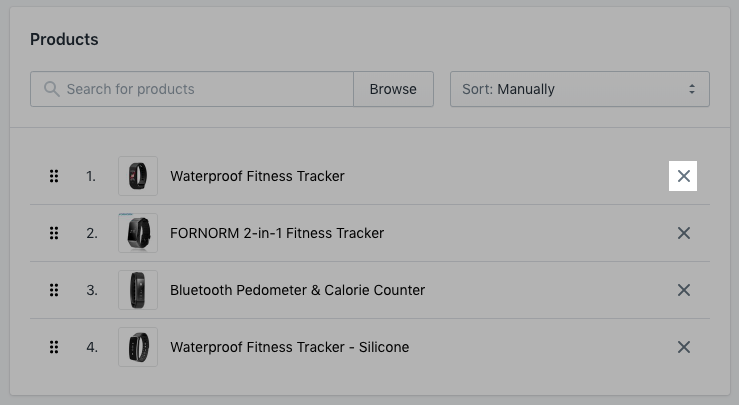The image size is (739, 405).
Task: Remove Waterproof Fitness Tracker from list
Action: point(683,176)
